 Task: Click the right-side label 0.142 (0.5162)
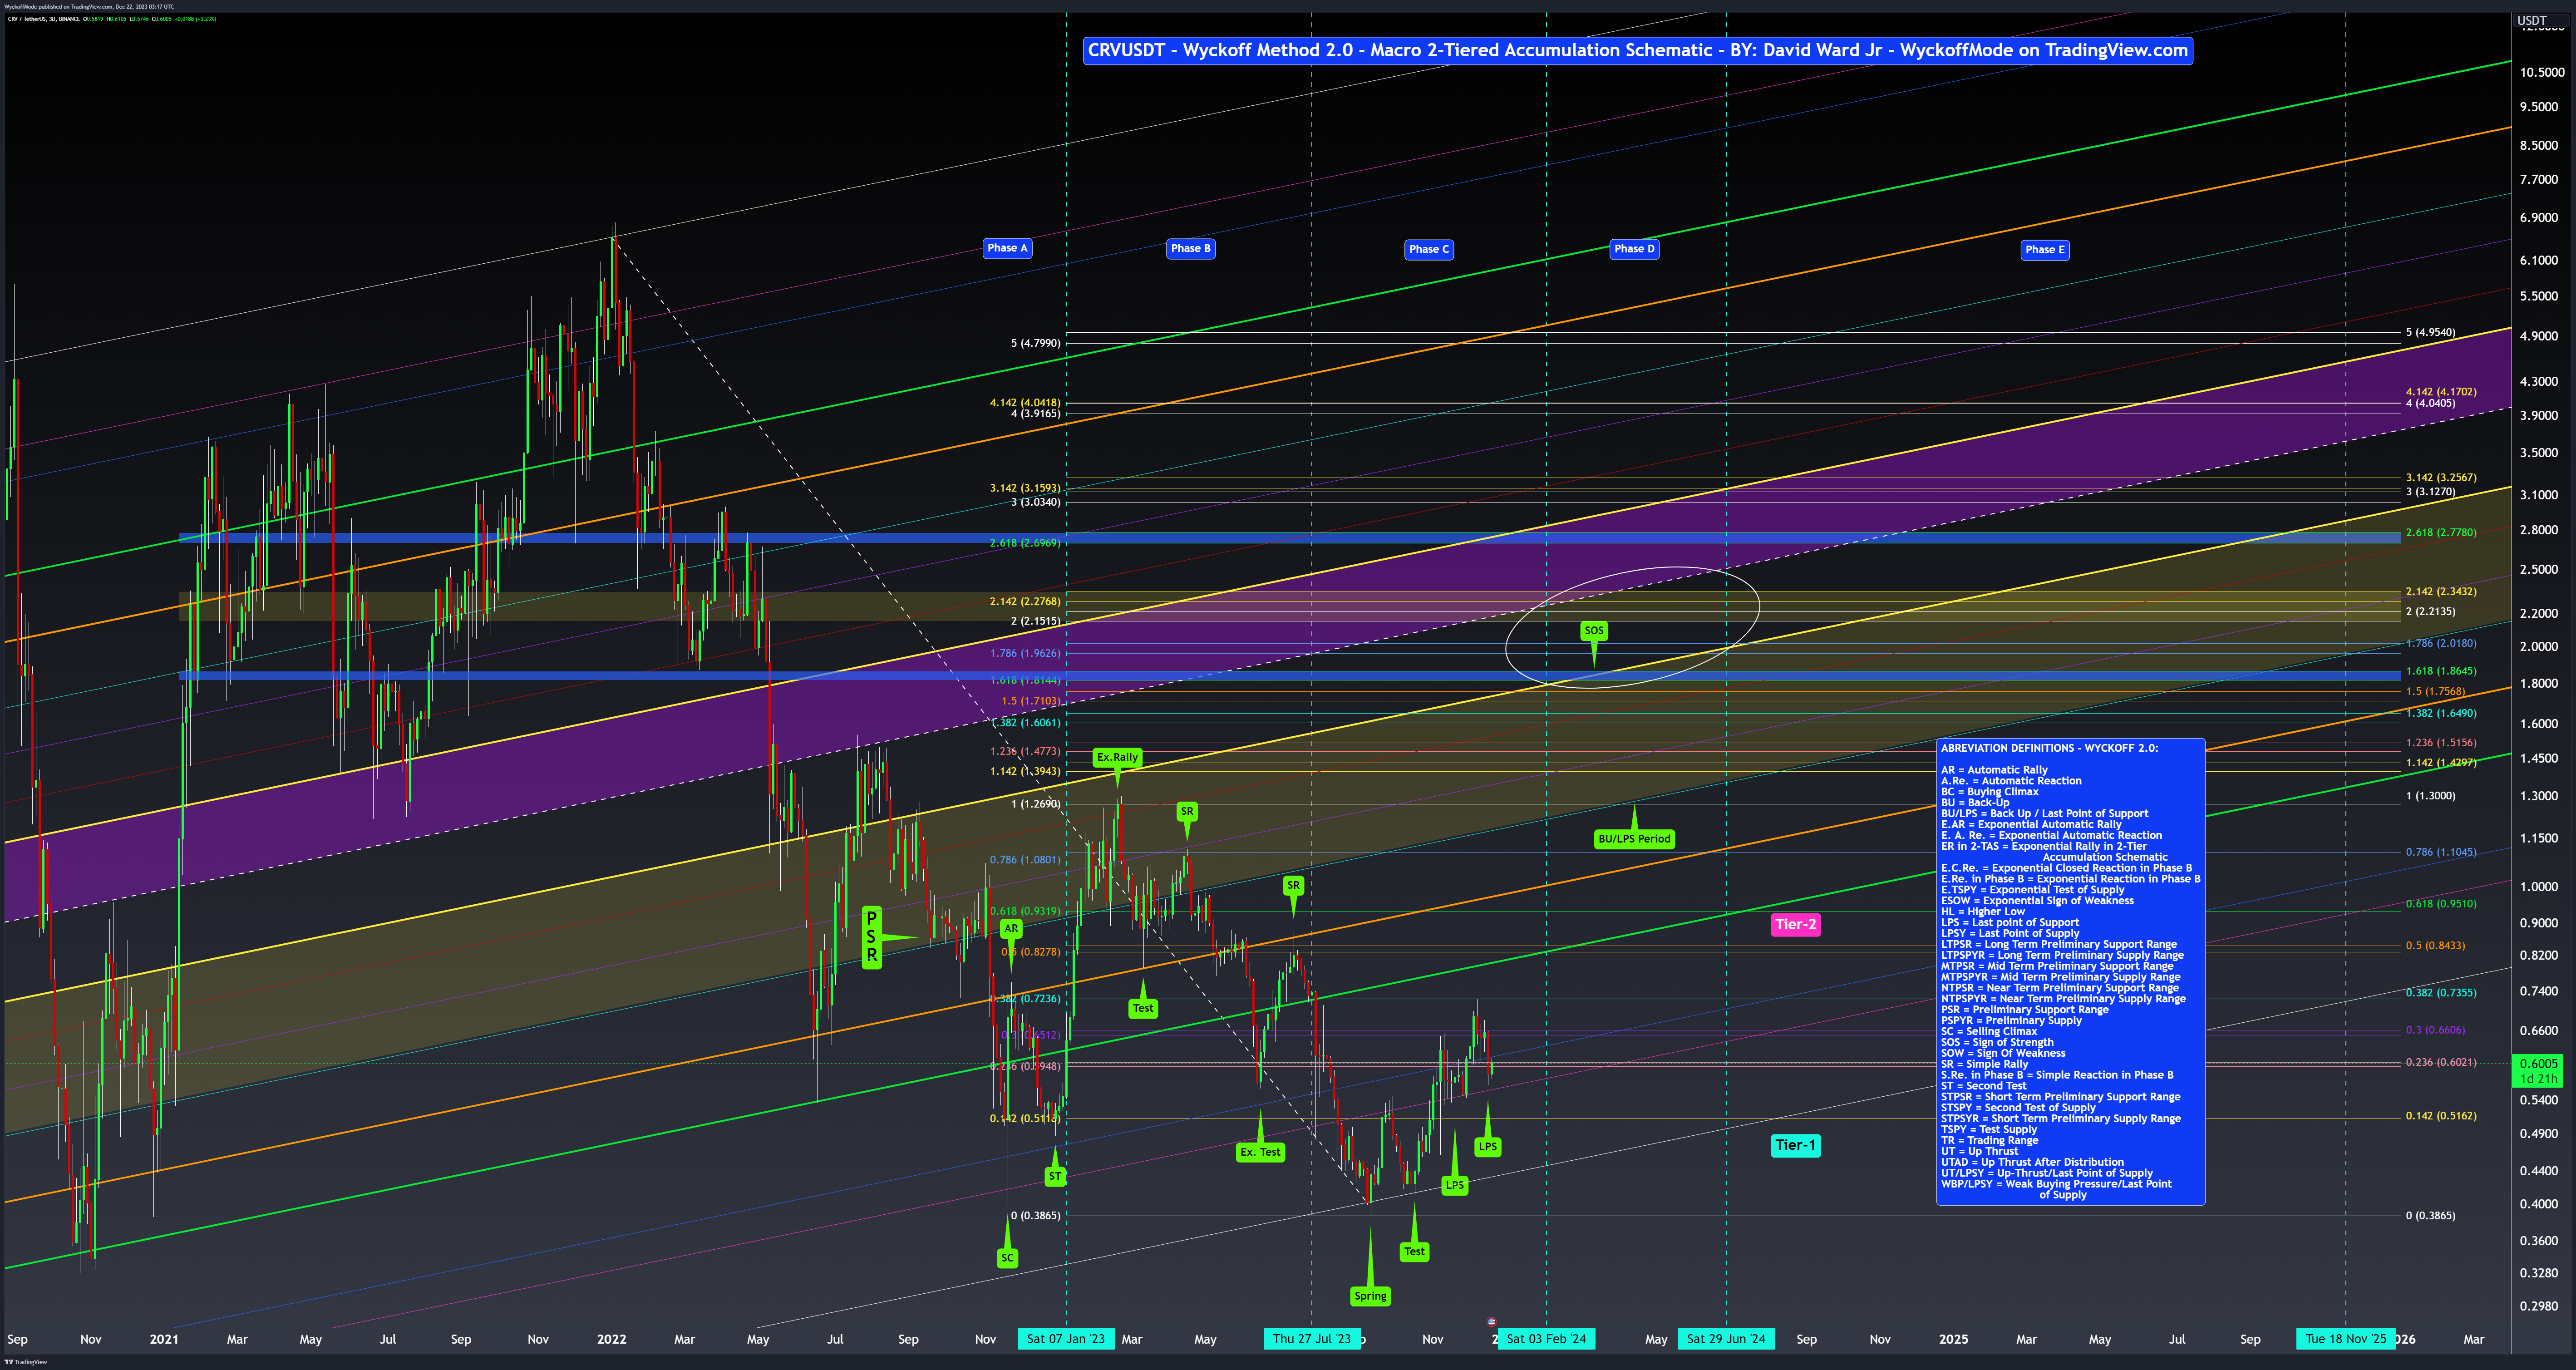[2441, 1115]
